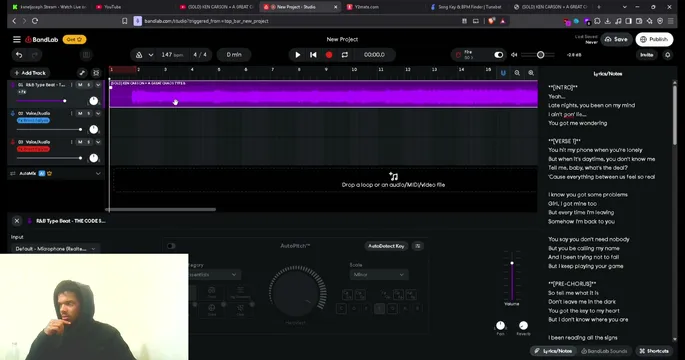685x360 pixels.
Task: Adjust pan knob on R&B Type Beat track
Action: click(x=93, y=101)
